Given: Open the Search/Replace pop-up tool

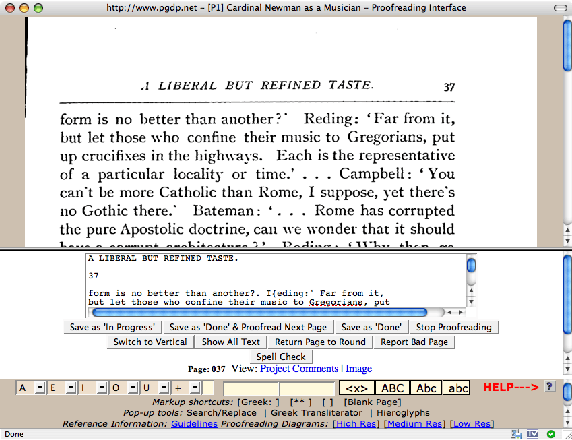Looking at the screenshot, I should point(221,413).
